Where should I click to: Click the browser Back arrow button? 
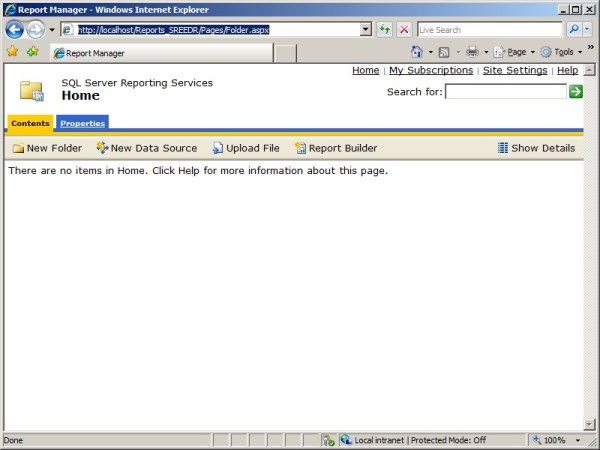[15, 30]
